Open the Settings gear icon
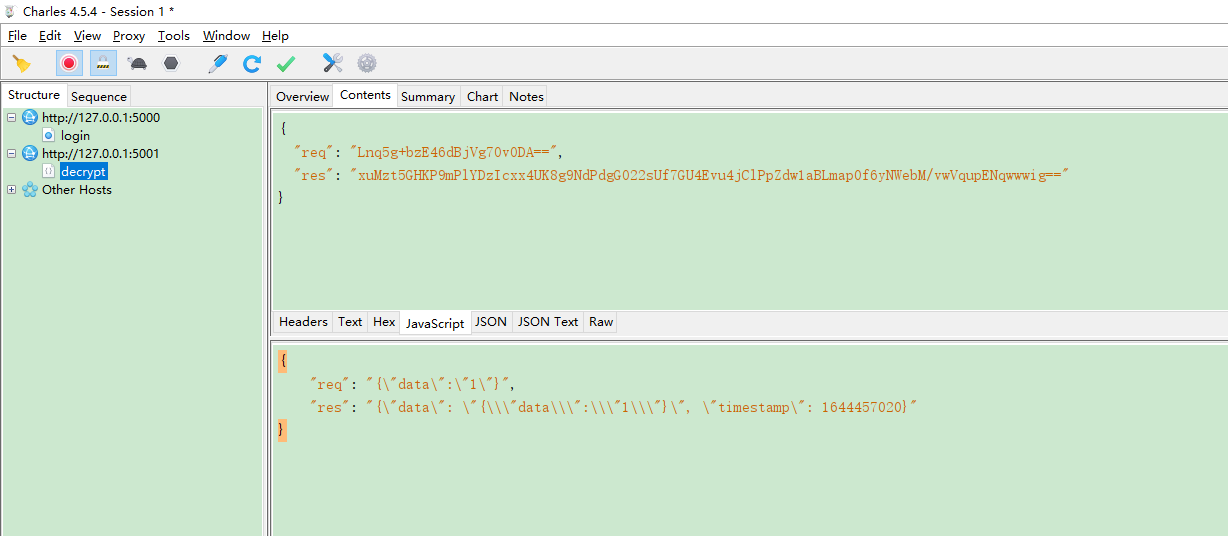 coord(367,64)
